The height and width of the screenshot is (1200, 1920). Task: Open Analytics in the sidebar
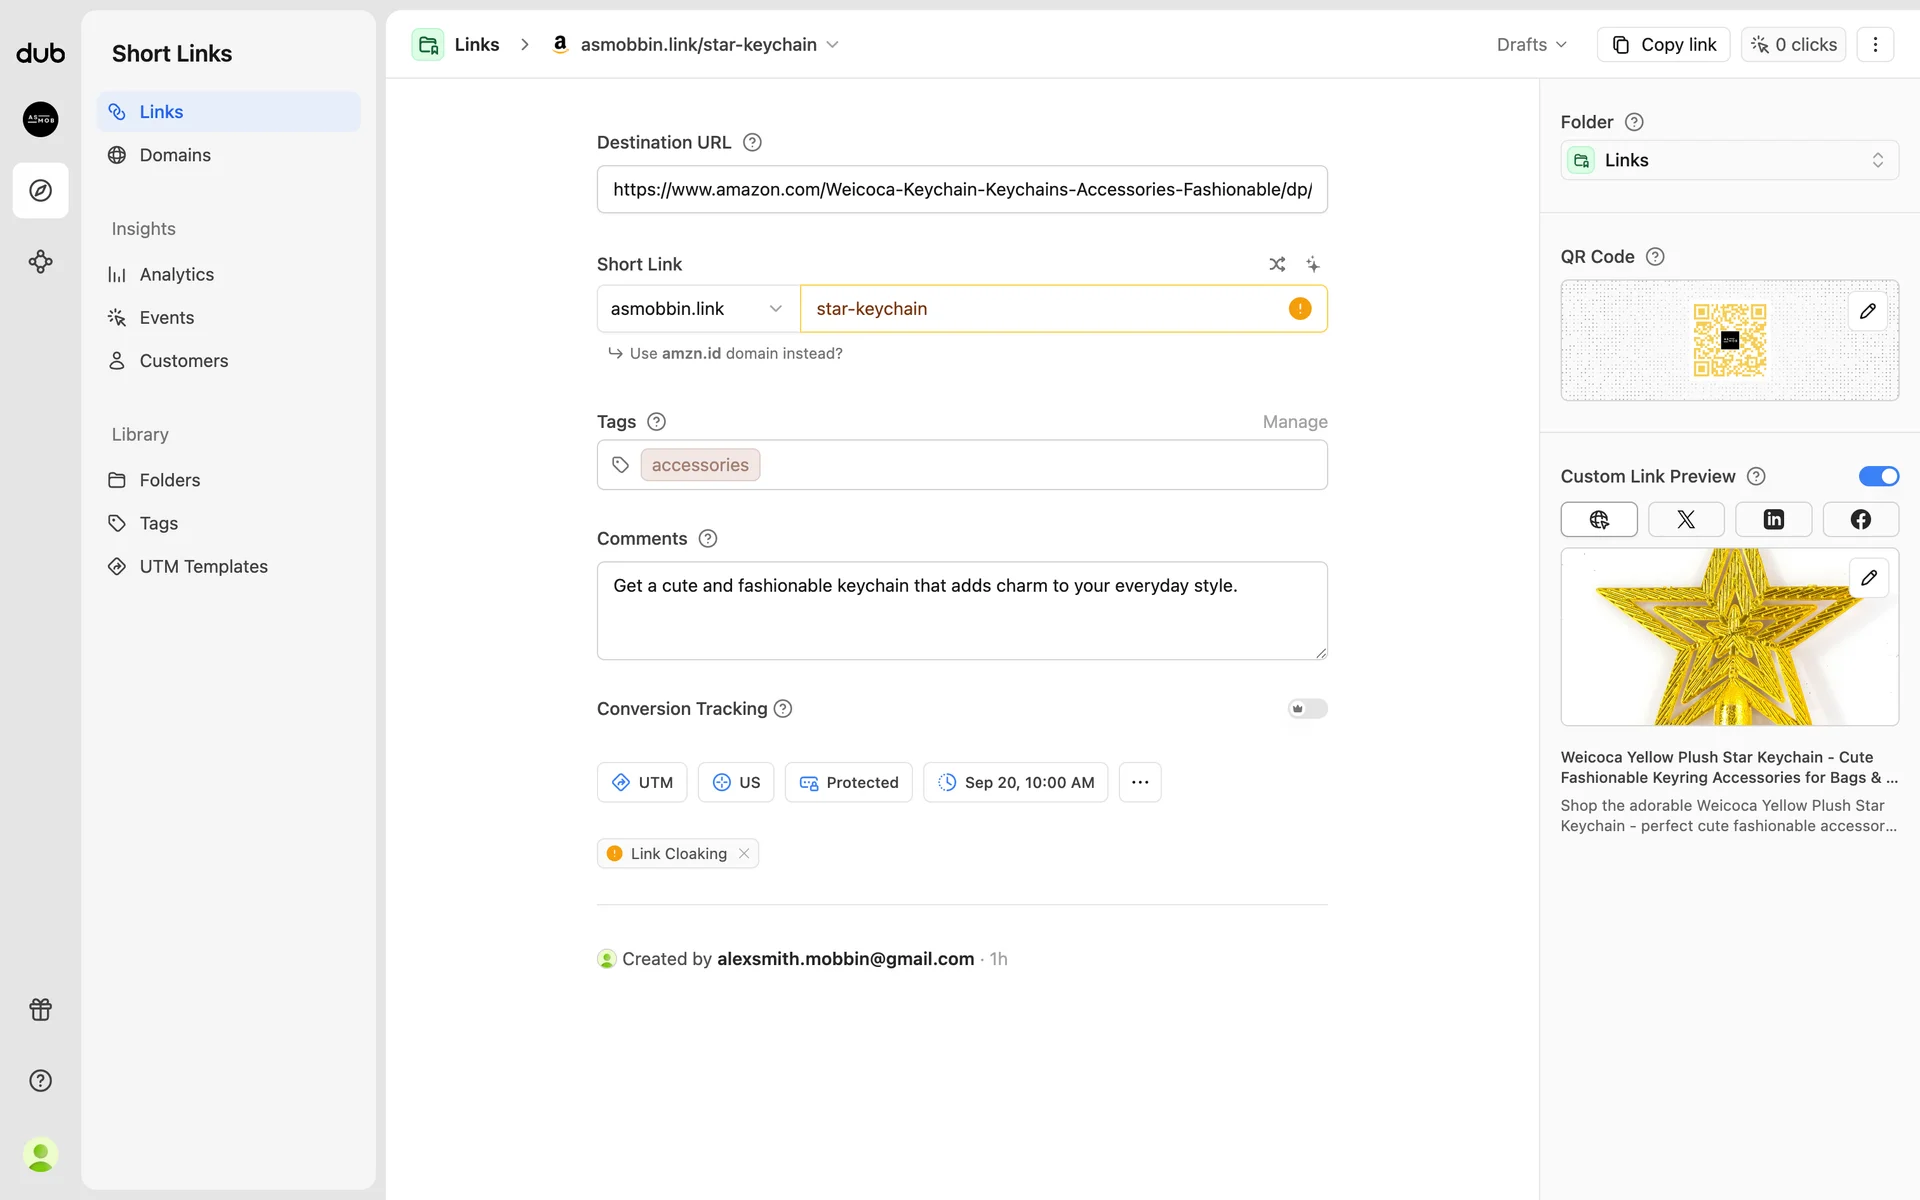[x=176, y=274]
